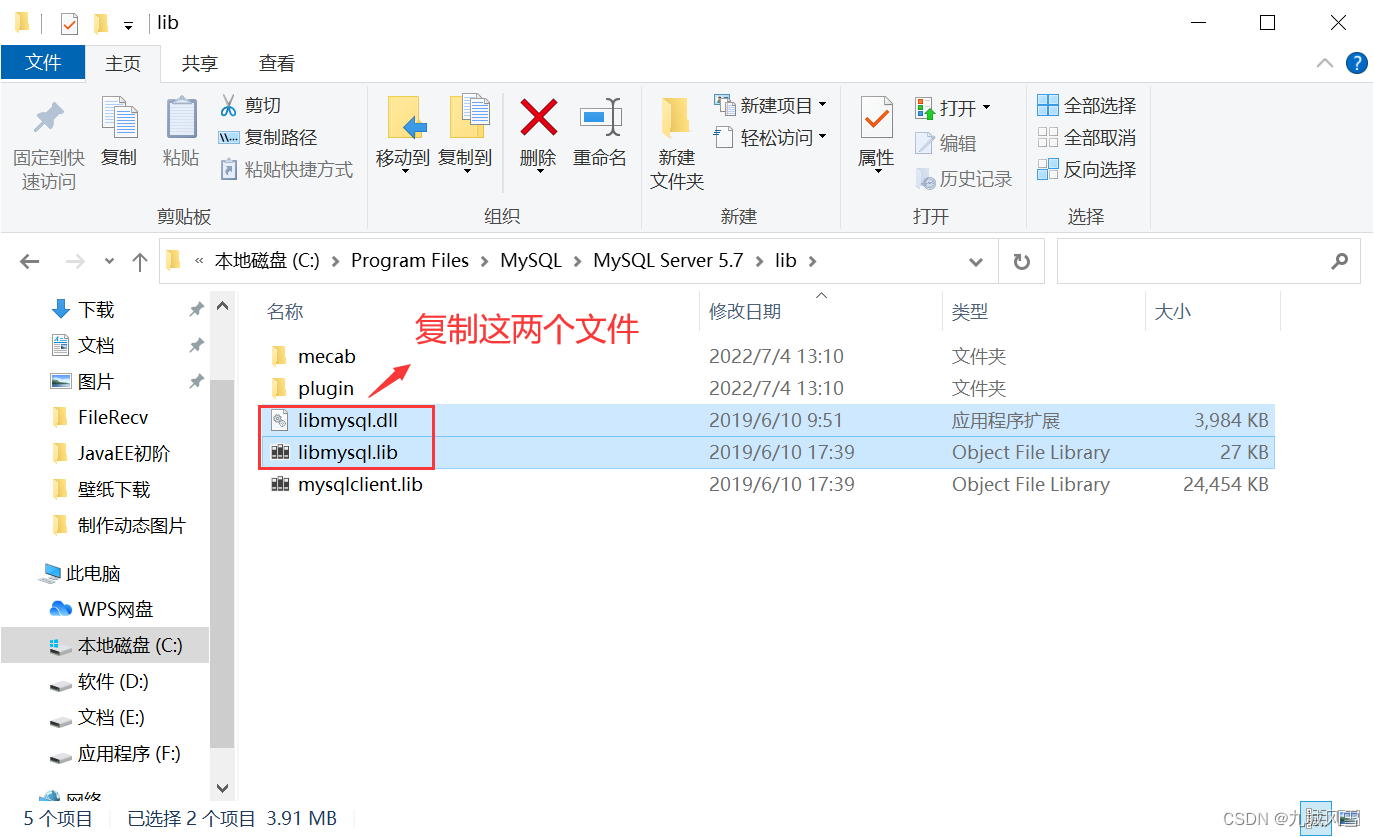Click the Back navigation arrow
1374x837 pixels.
click(30, 261)
